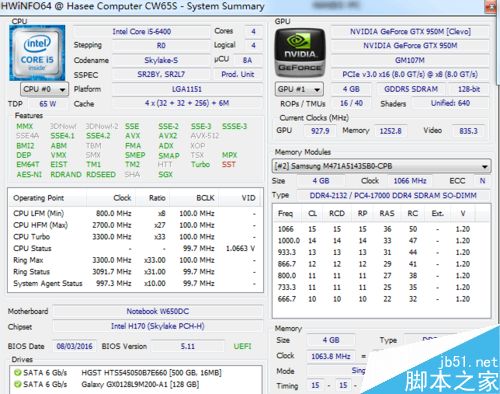Click the Intel Core i5 logo

(37, 53)
